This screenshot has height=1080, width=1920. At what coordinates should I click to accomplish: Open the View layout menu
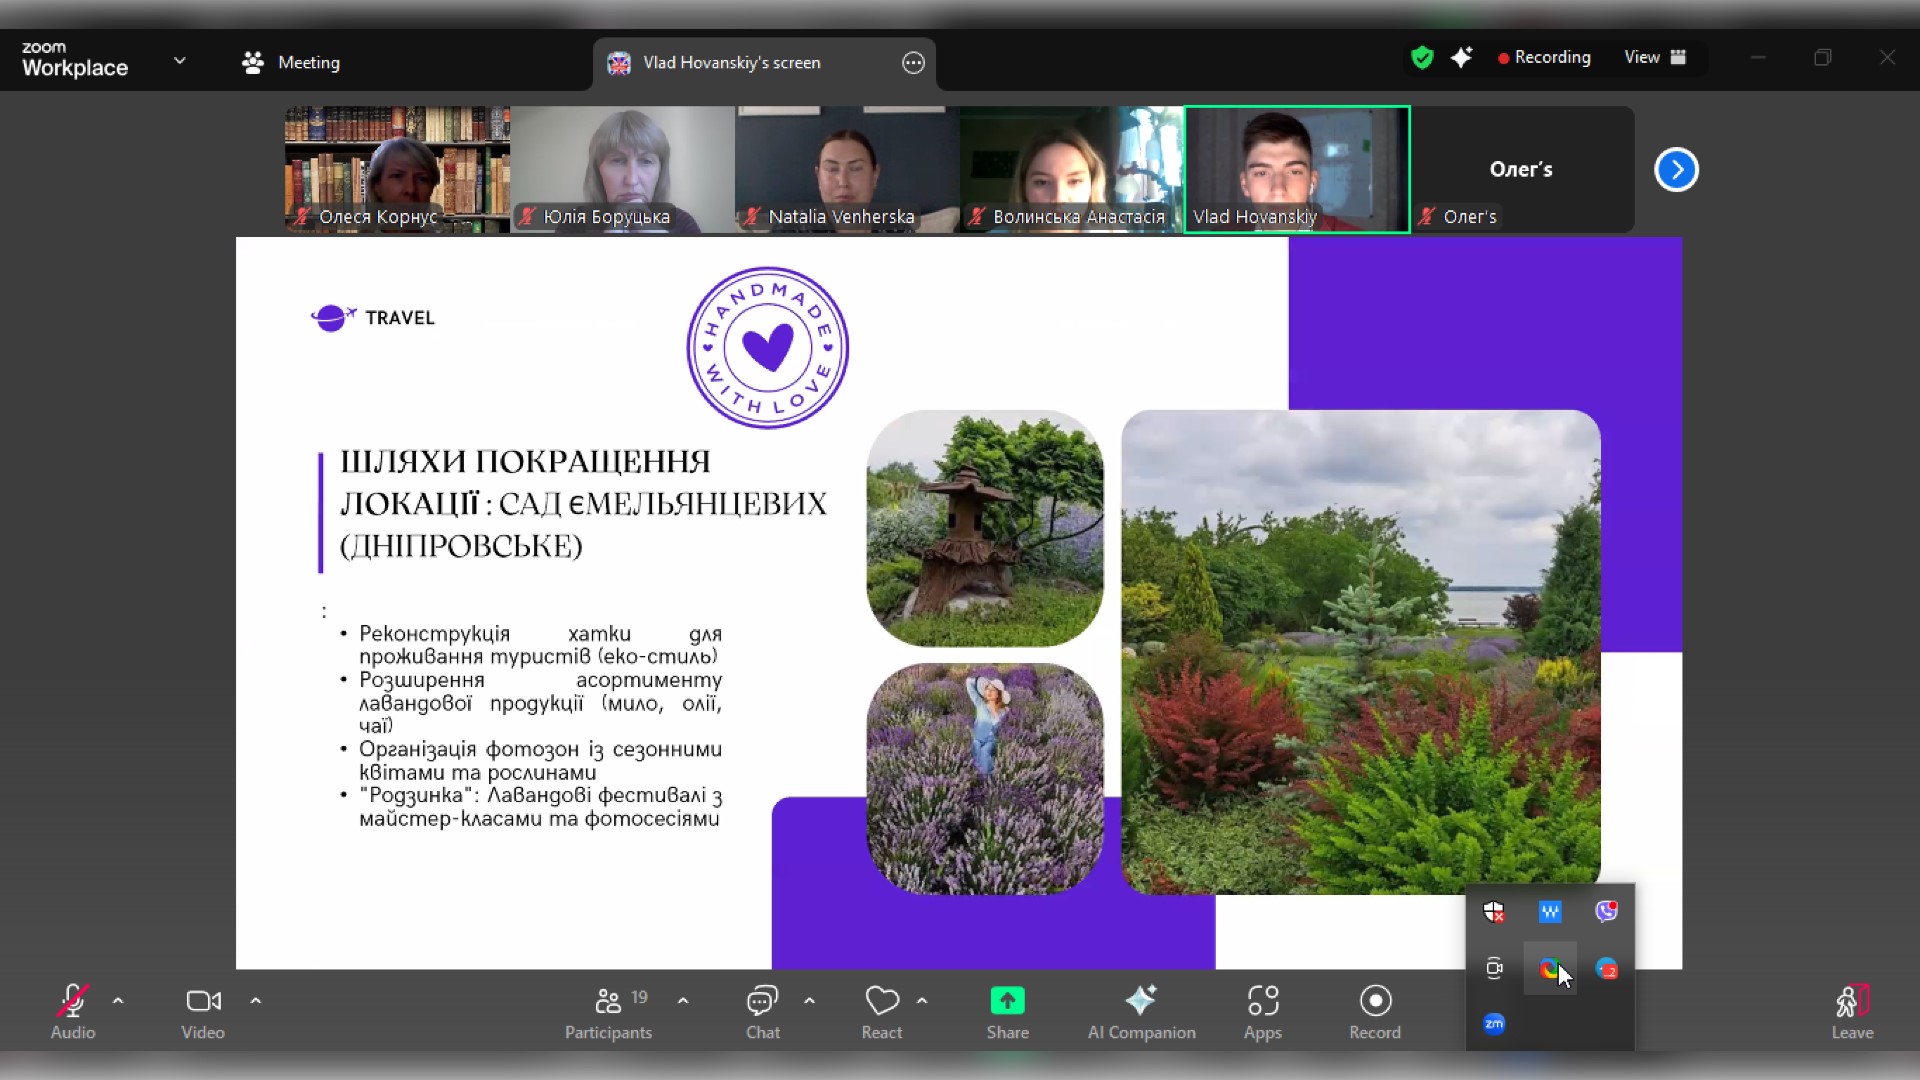coord(1655,57)
